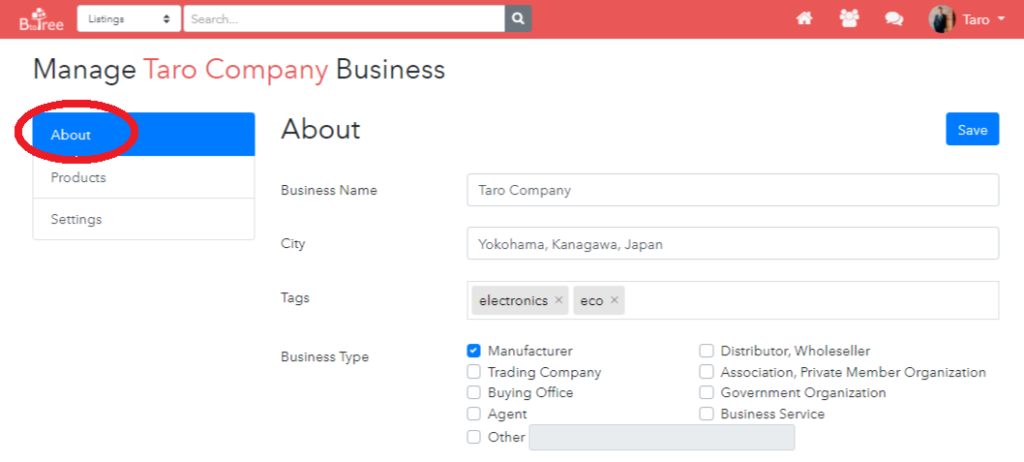The width and height of the screenshot is (1024, 462).
Task: Uncheck the Manufacturer checkbox
Action: (x=473, y=351)
